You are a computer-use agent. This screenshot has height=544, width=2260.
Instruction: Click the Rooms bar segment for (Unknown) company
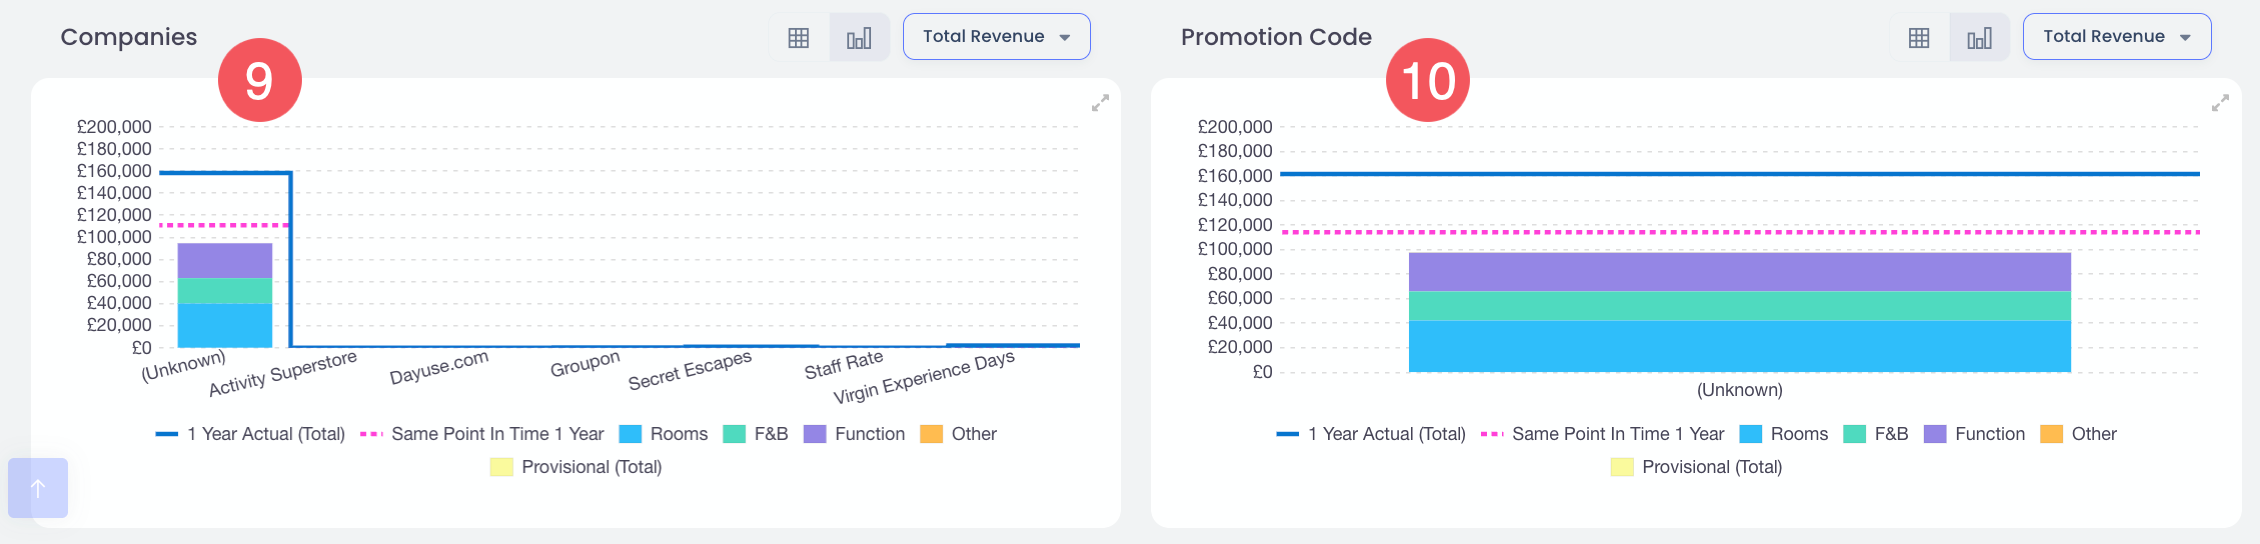click(x=225, y=325)
